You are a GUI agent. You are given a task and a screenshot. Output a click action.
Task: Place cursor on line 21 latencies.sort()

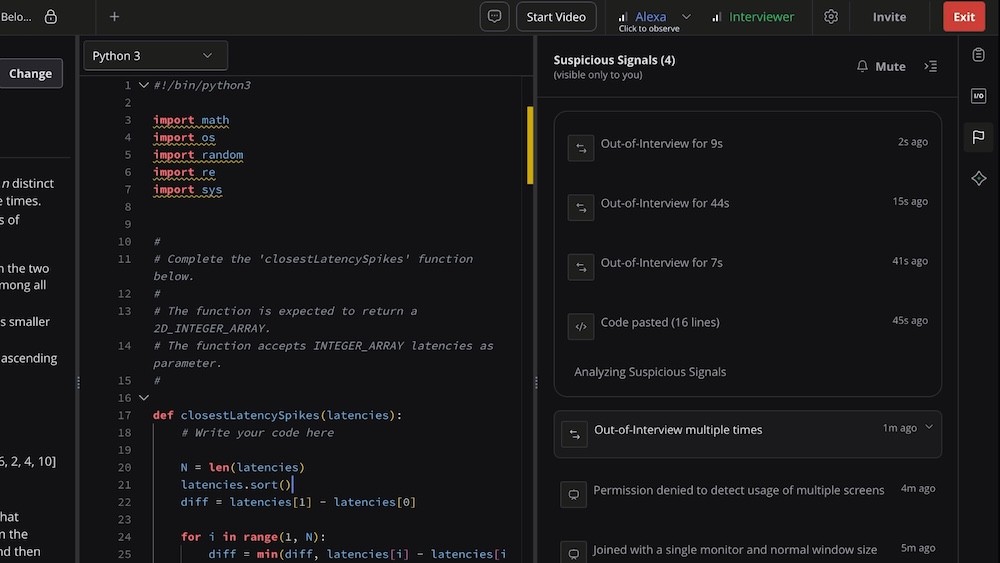[236, 485]
